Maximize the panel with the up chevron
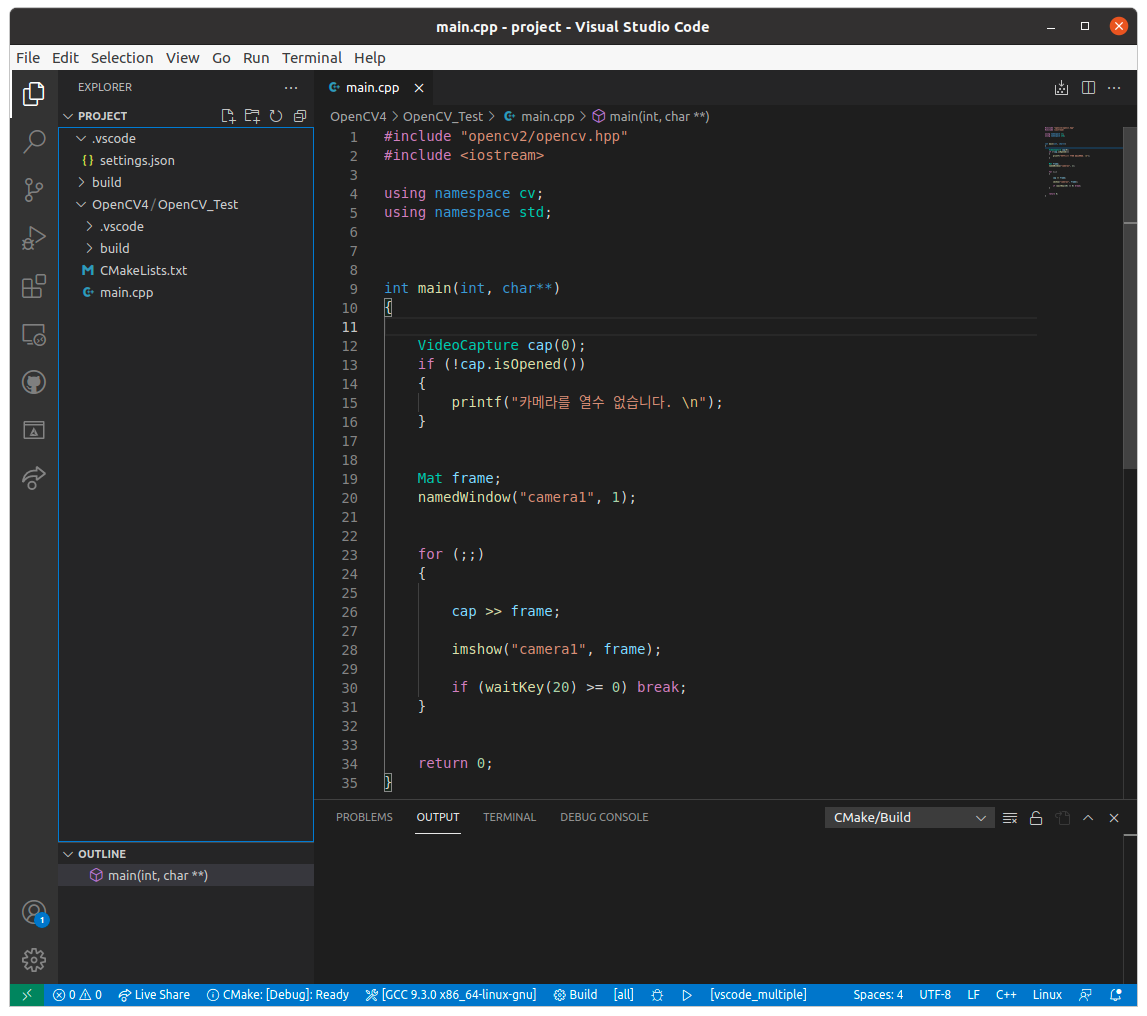The height and width of the screenshot is (1016, 1147). 1088,818
